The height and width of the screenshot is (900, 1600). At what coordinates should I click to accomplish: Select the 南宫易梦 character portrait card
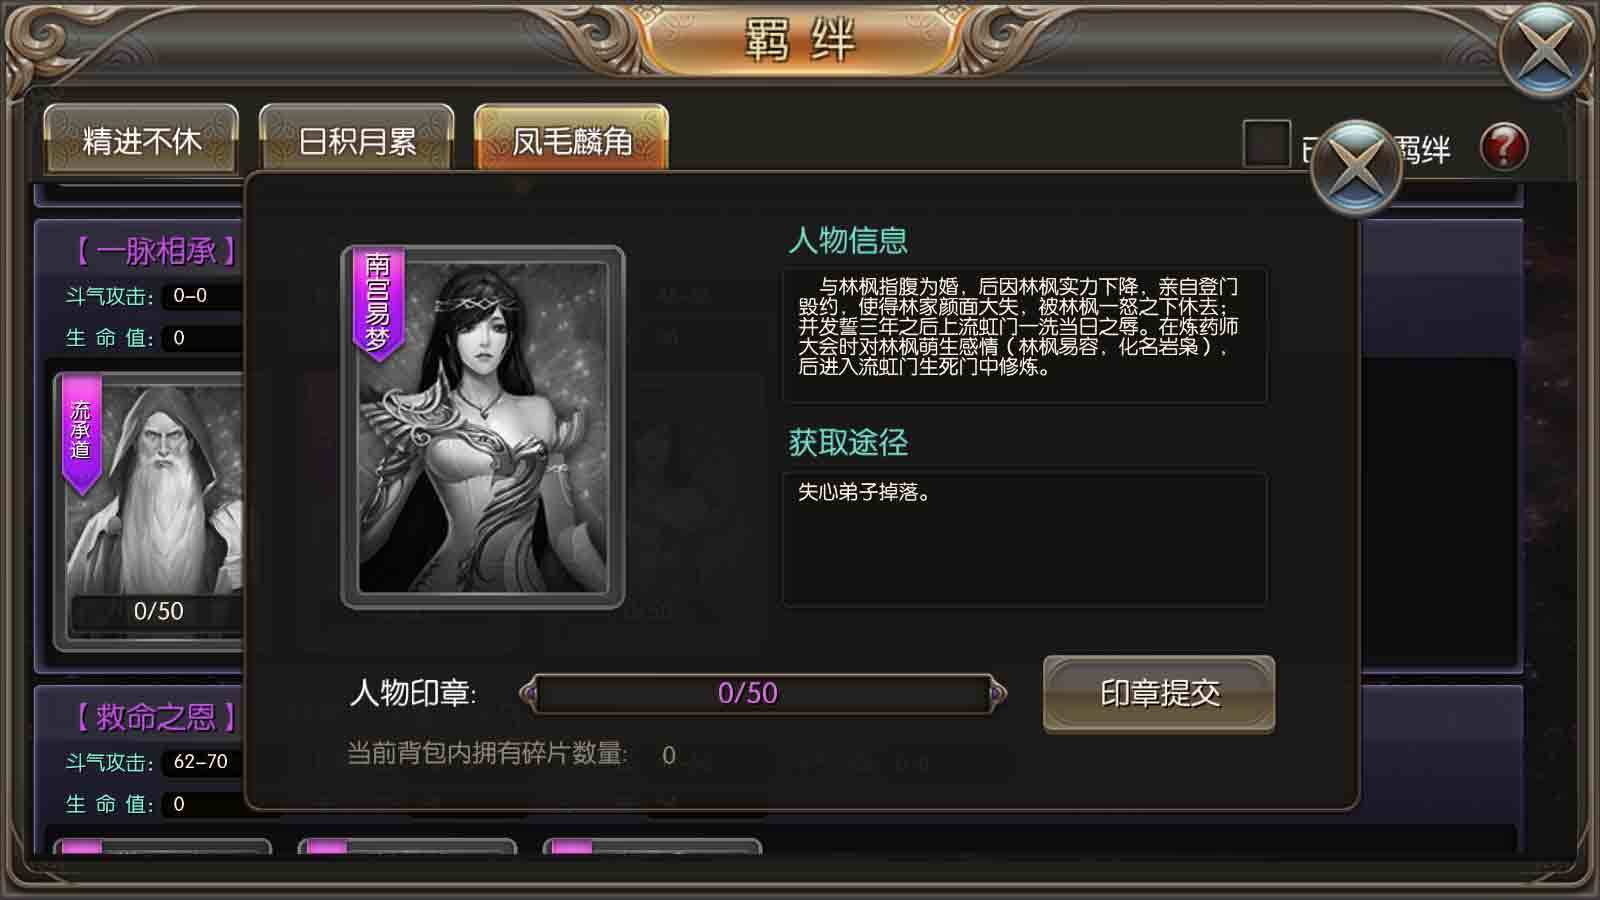click(483, 428)
